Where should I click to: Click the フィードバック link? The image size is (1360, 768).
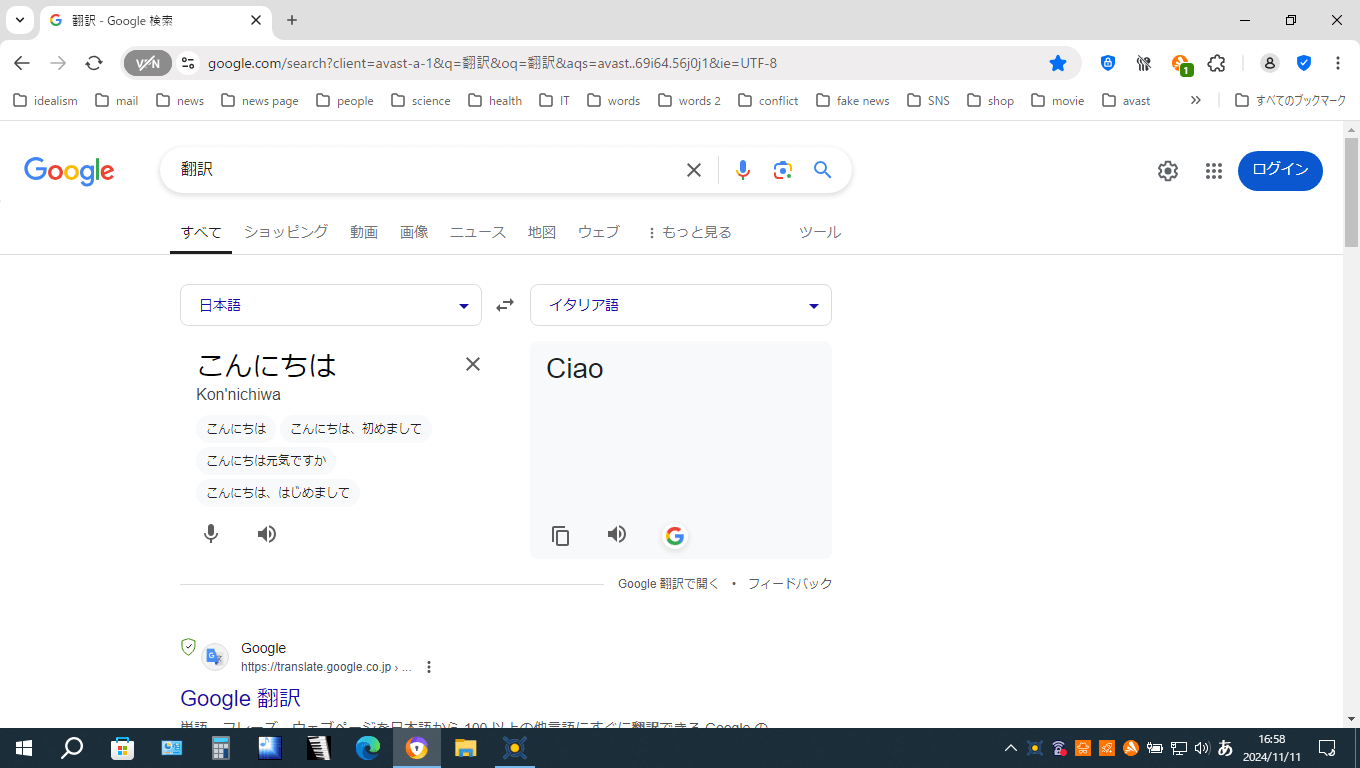790,584
